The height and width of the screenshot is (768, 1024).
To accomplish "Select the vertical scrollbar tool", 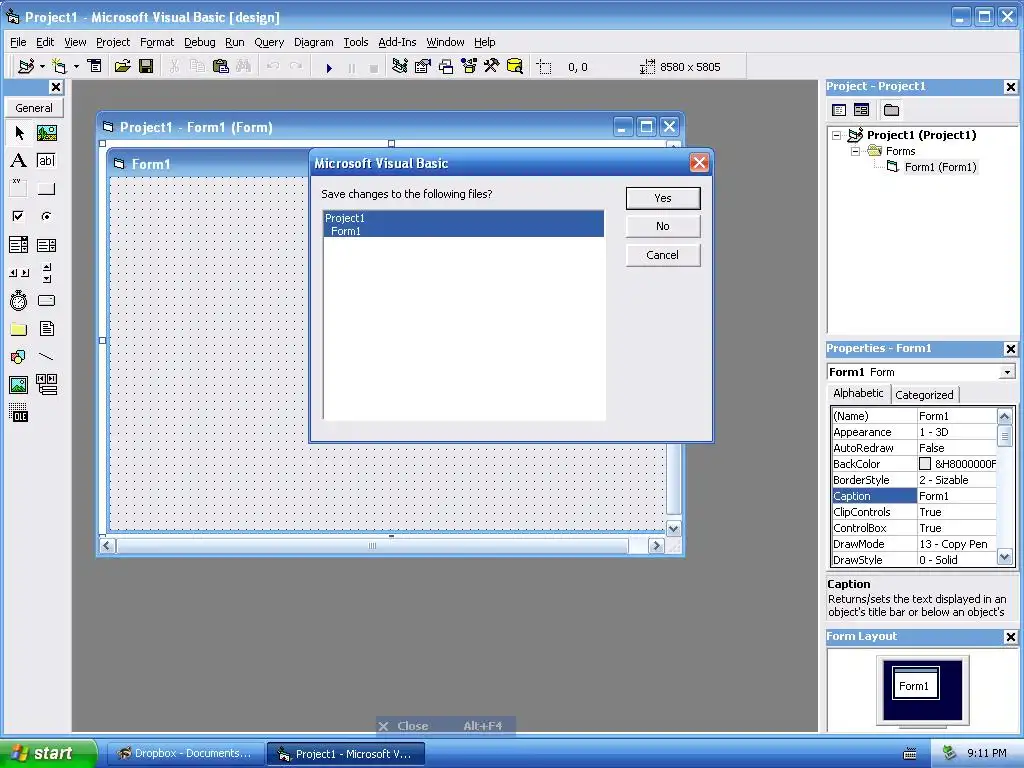I will pos(46,273).
